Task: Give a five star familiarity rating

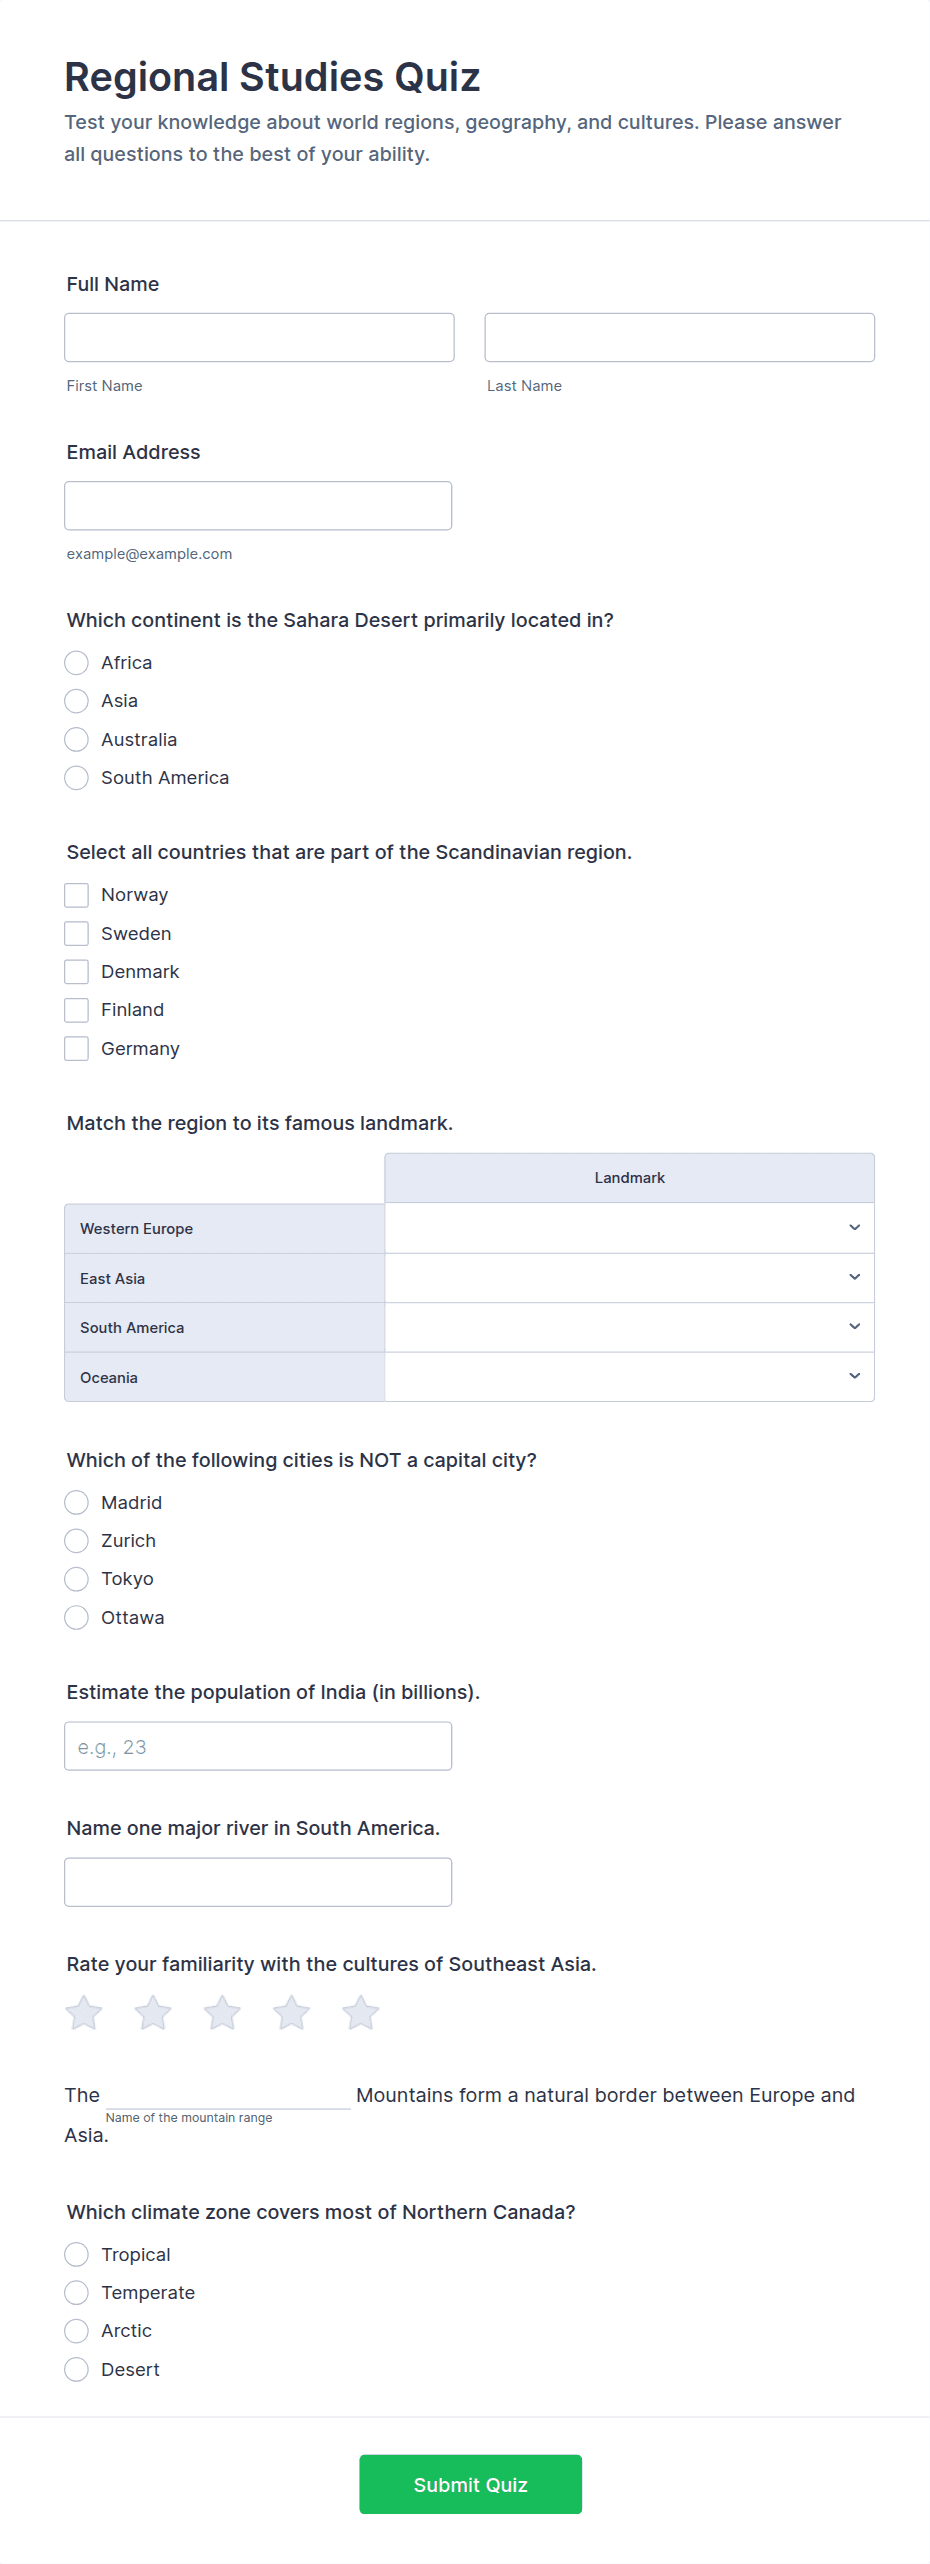Action: [361, 2013]
